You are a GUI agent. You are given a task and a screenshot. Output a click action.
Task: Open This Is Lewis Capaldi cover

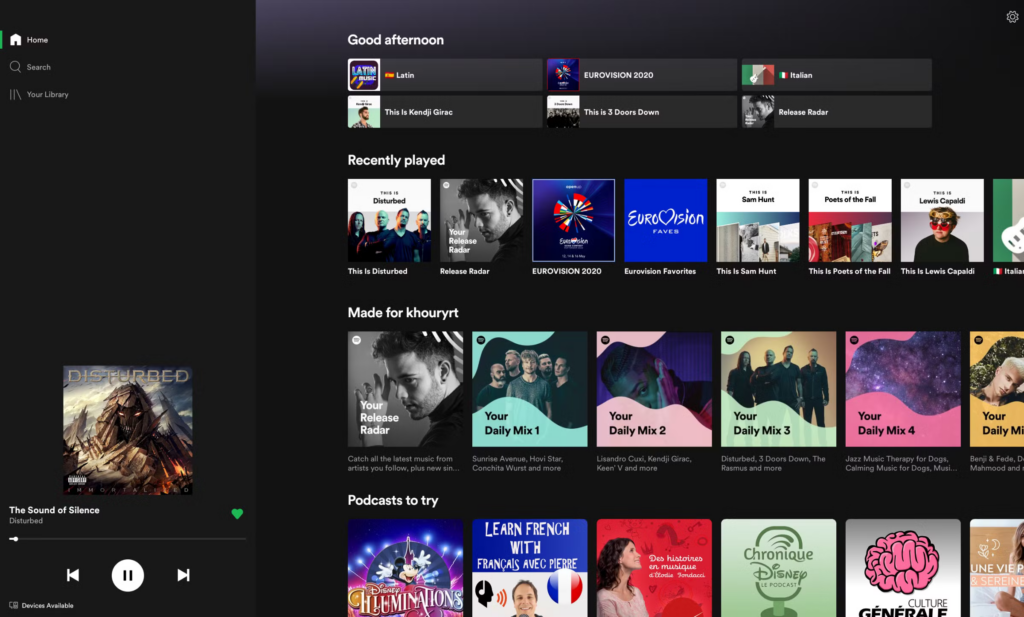pyautogui.click(x=942, y=220)
